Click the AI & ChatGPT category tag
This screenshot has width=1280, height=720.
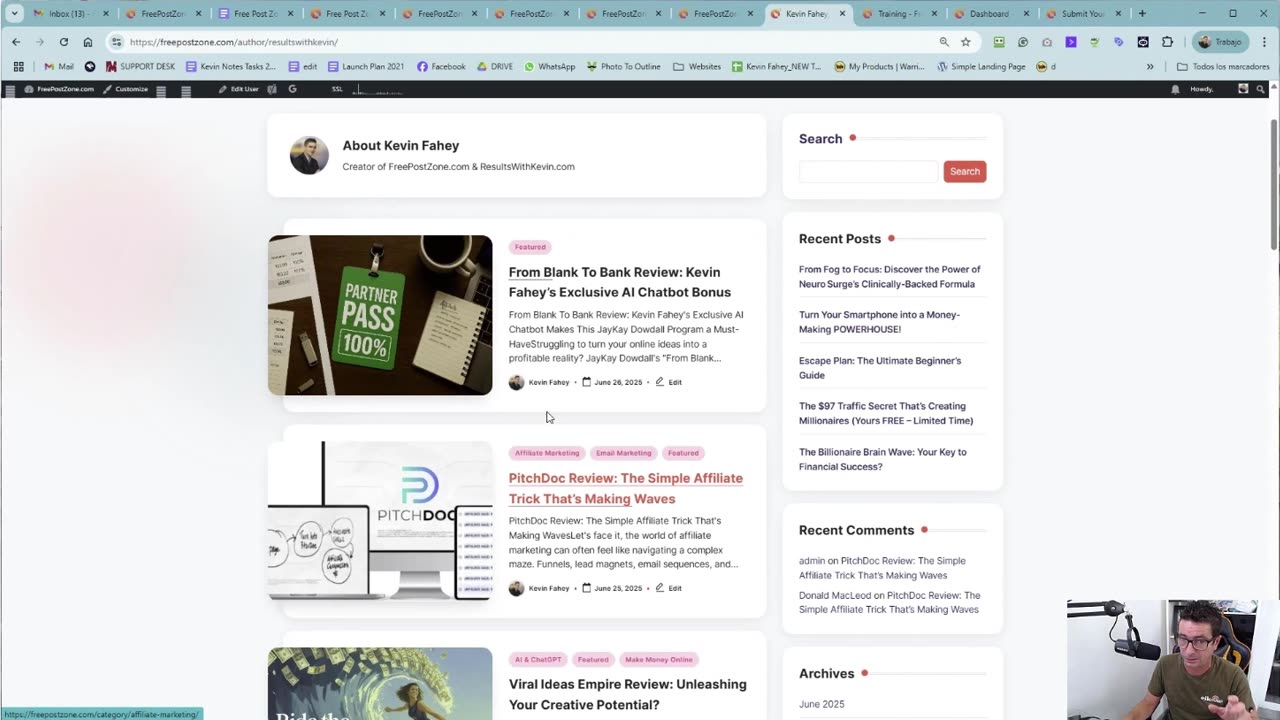tap(538, 660)
